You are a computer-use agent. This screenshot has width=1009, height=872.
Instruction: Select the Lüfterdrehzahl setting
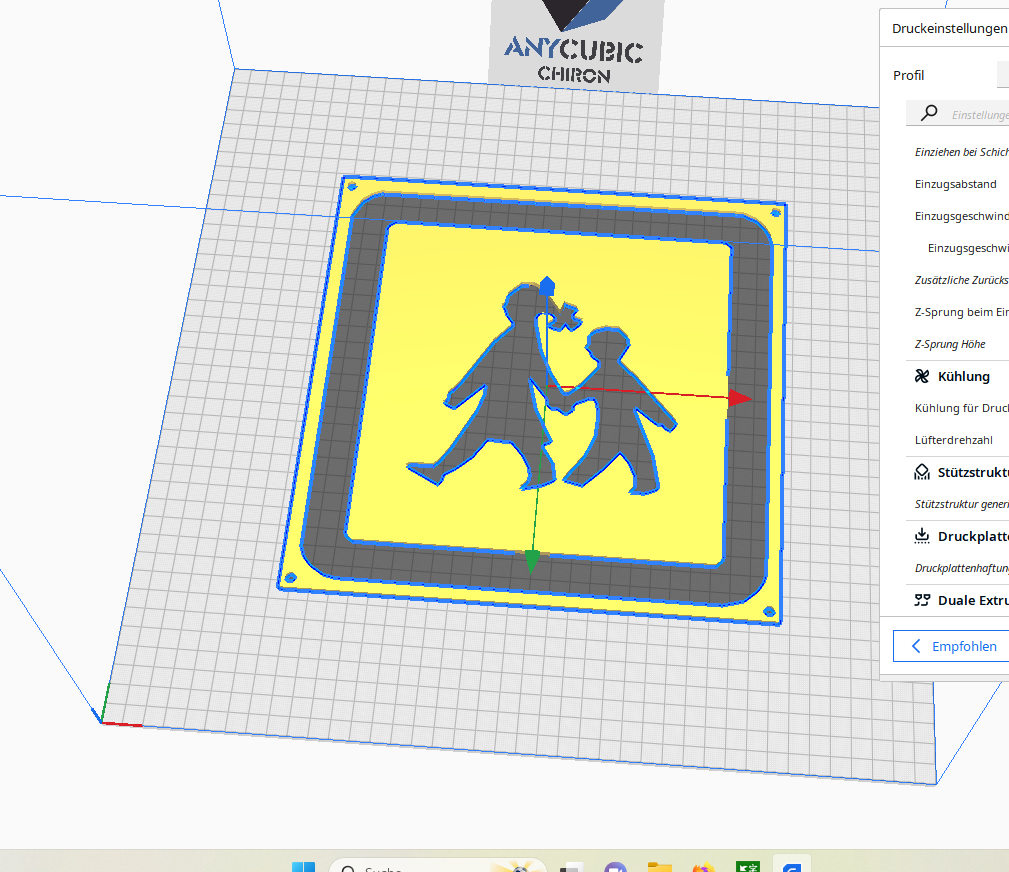[954, 440]
